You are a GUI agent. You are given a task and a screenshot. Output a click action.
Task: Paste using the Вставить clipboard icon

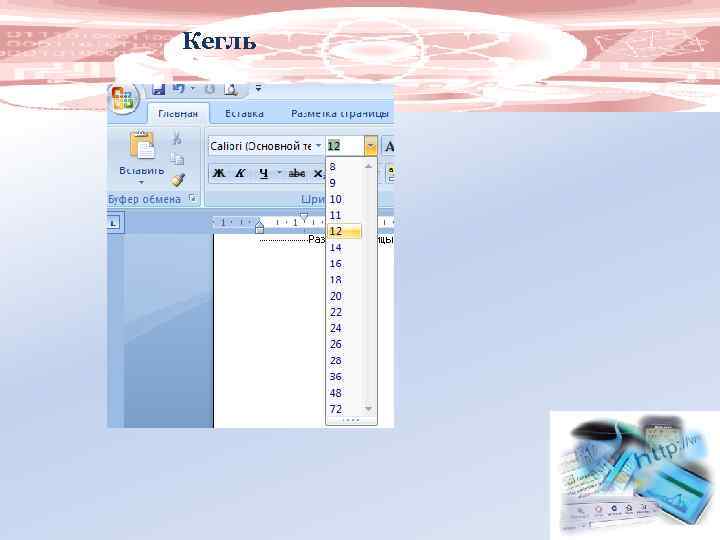[142, 146]
